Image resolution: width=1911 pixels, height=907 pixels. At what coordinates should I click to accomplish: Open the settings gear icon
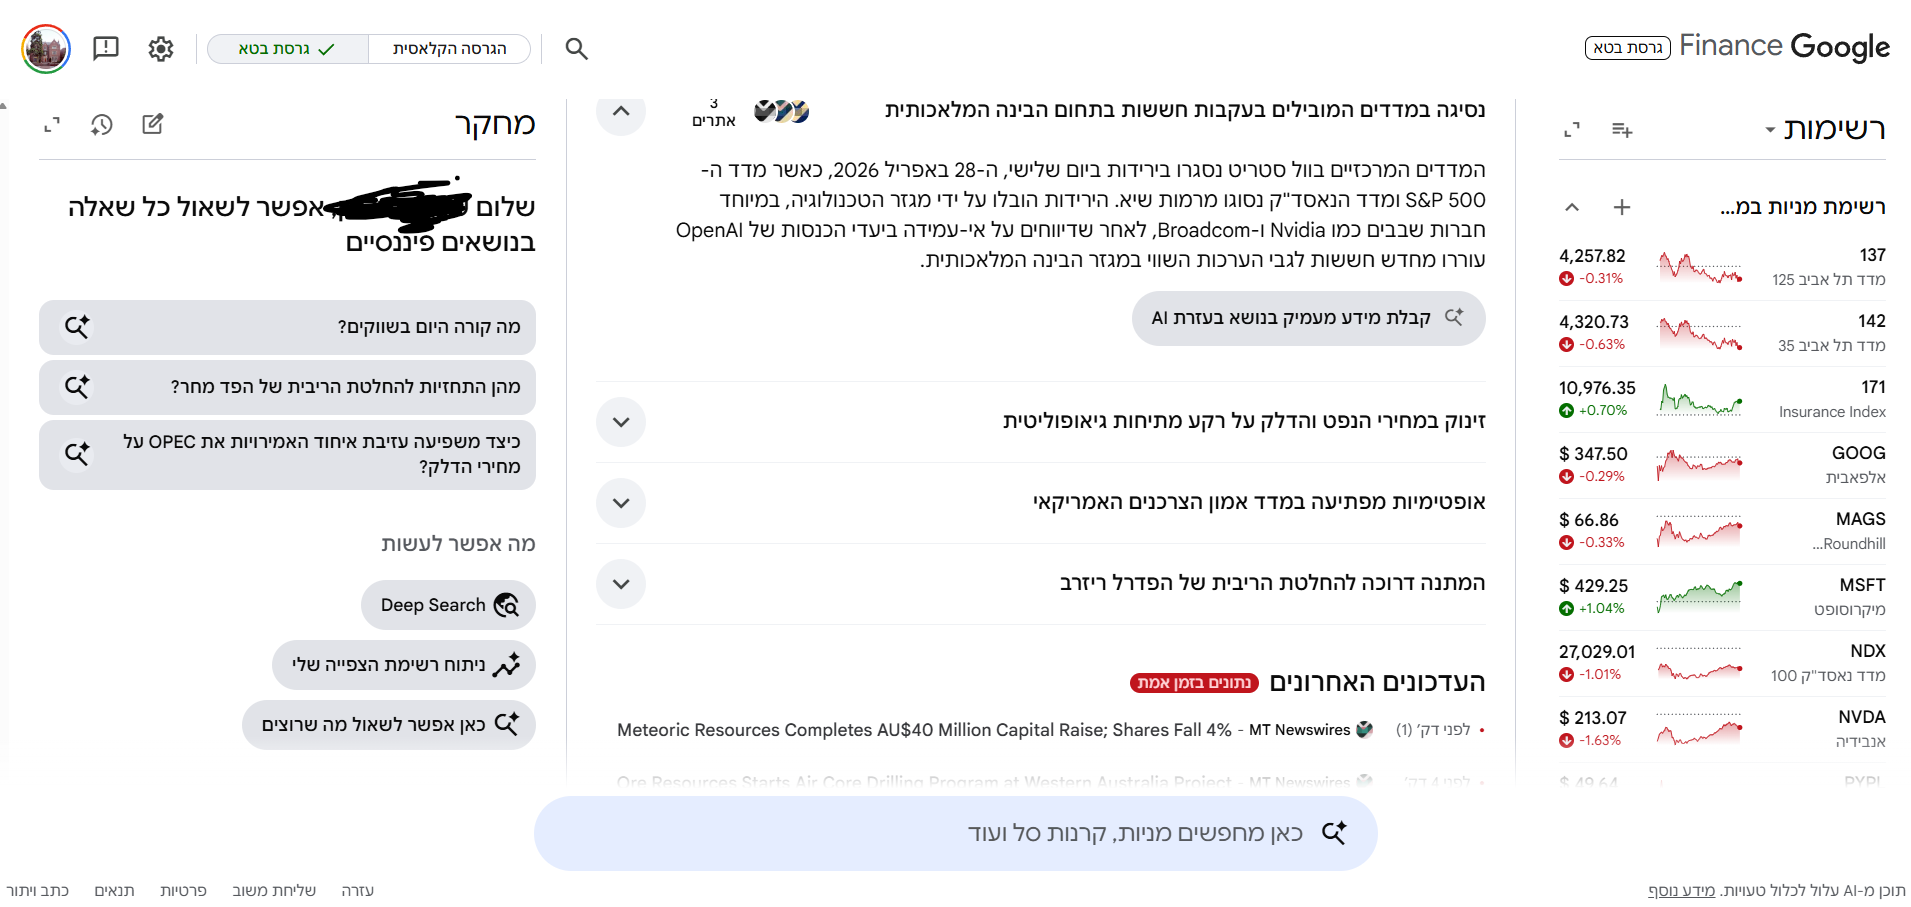(x=161, y=49)
